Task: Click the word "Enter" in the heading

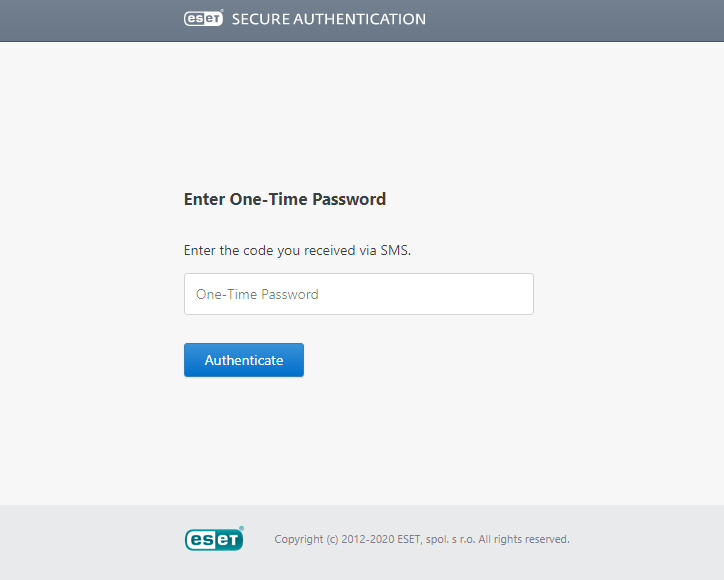Action: click(x=205, y=199)
